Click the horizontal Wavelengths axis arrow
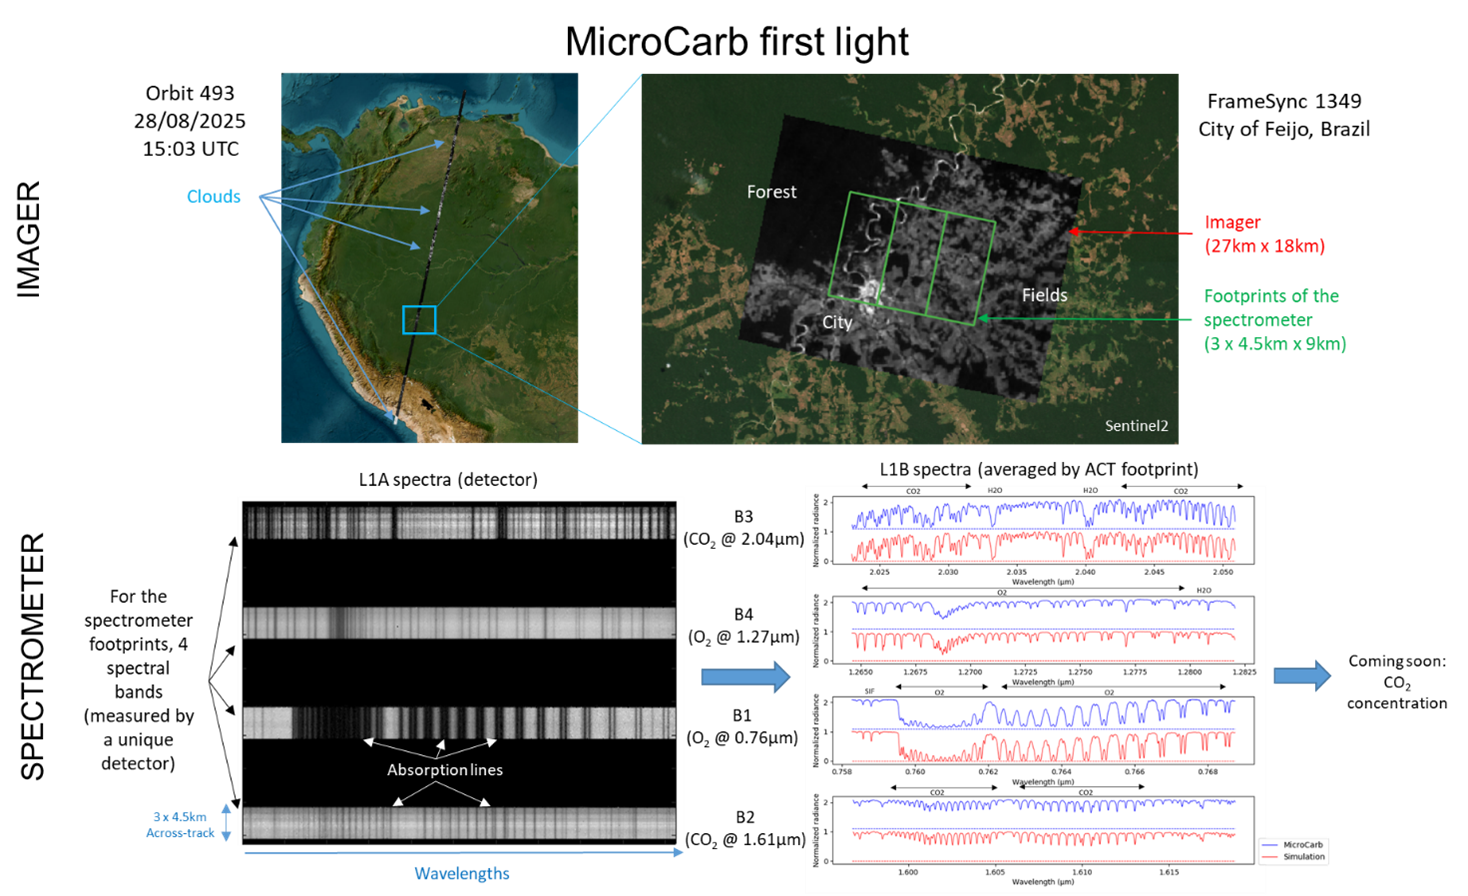 (463, 853)
